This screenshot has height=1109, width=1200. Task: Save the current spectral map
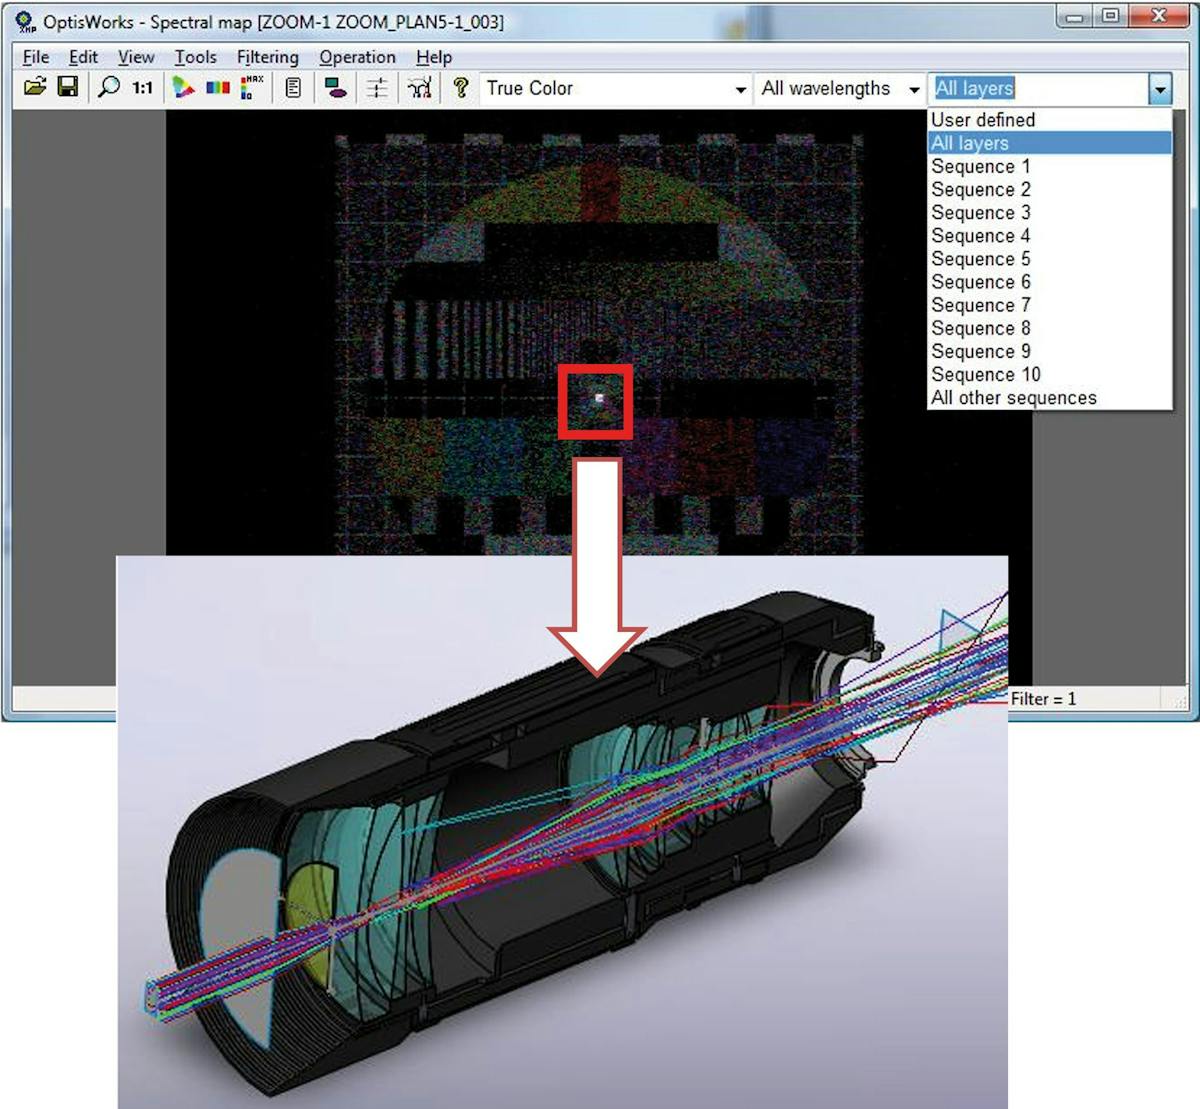pos(66,88)
